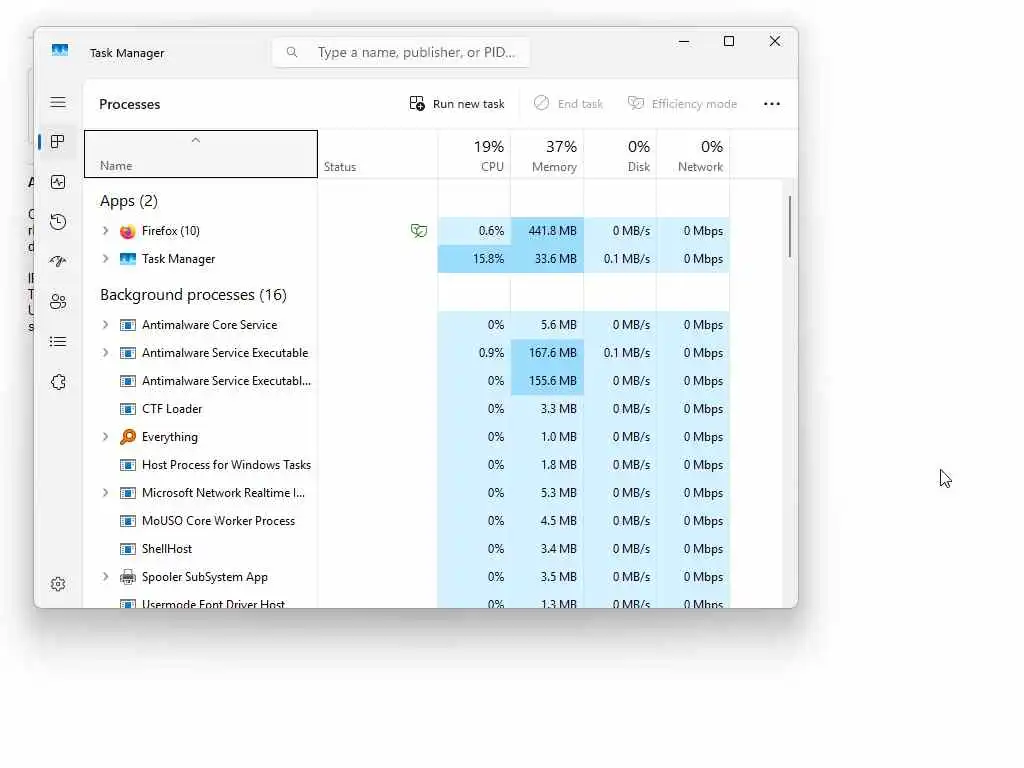
Task: Click Efficiency mode button
Action: [x=682, y=104]
